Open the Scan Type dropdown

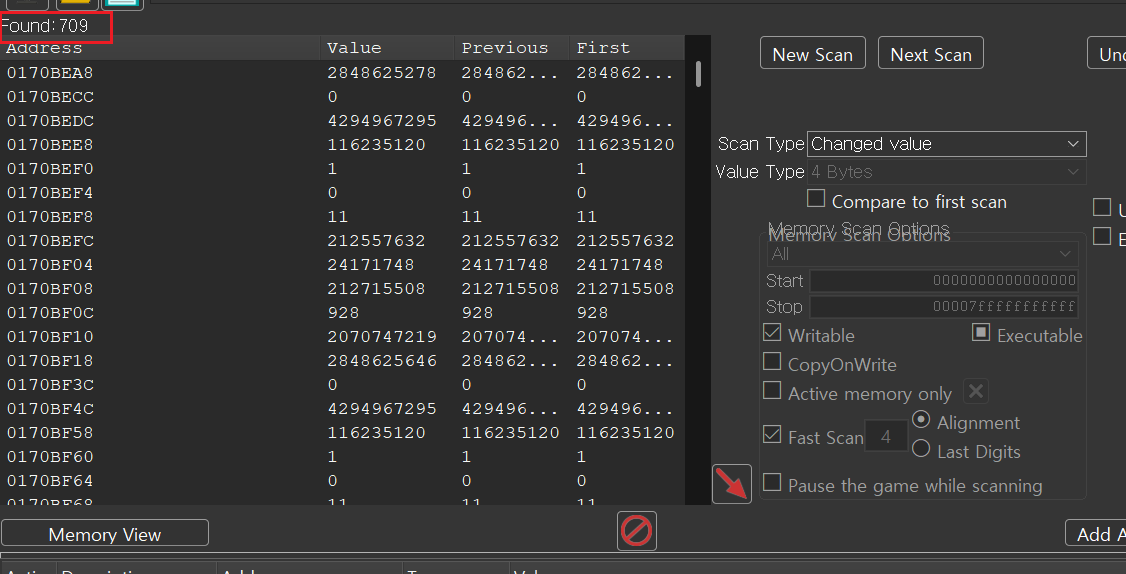[946, 144]
